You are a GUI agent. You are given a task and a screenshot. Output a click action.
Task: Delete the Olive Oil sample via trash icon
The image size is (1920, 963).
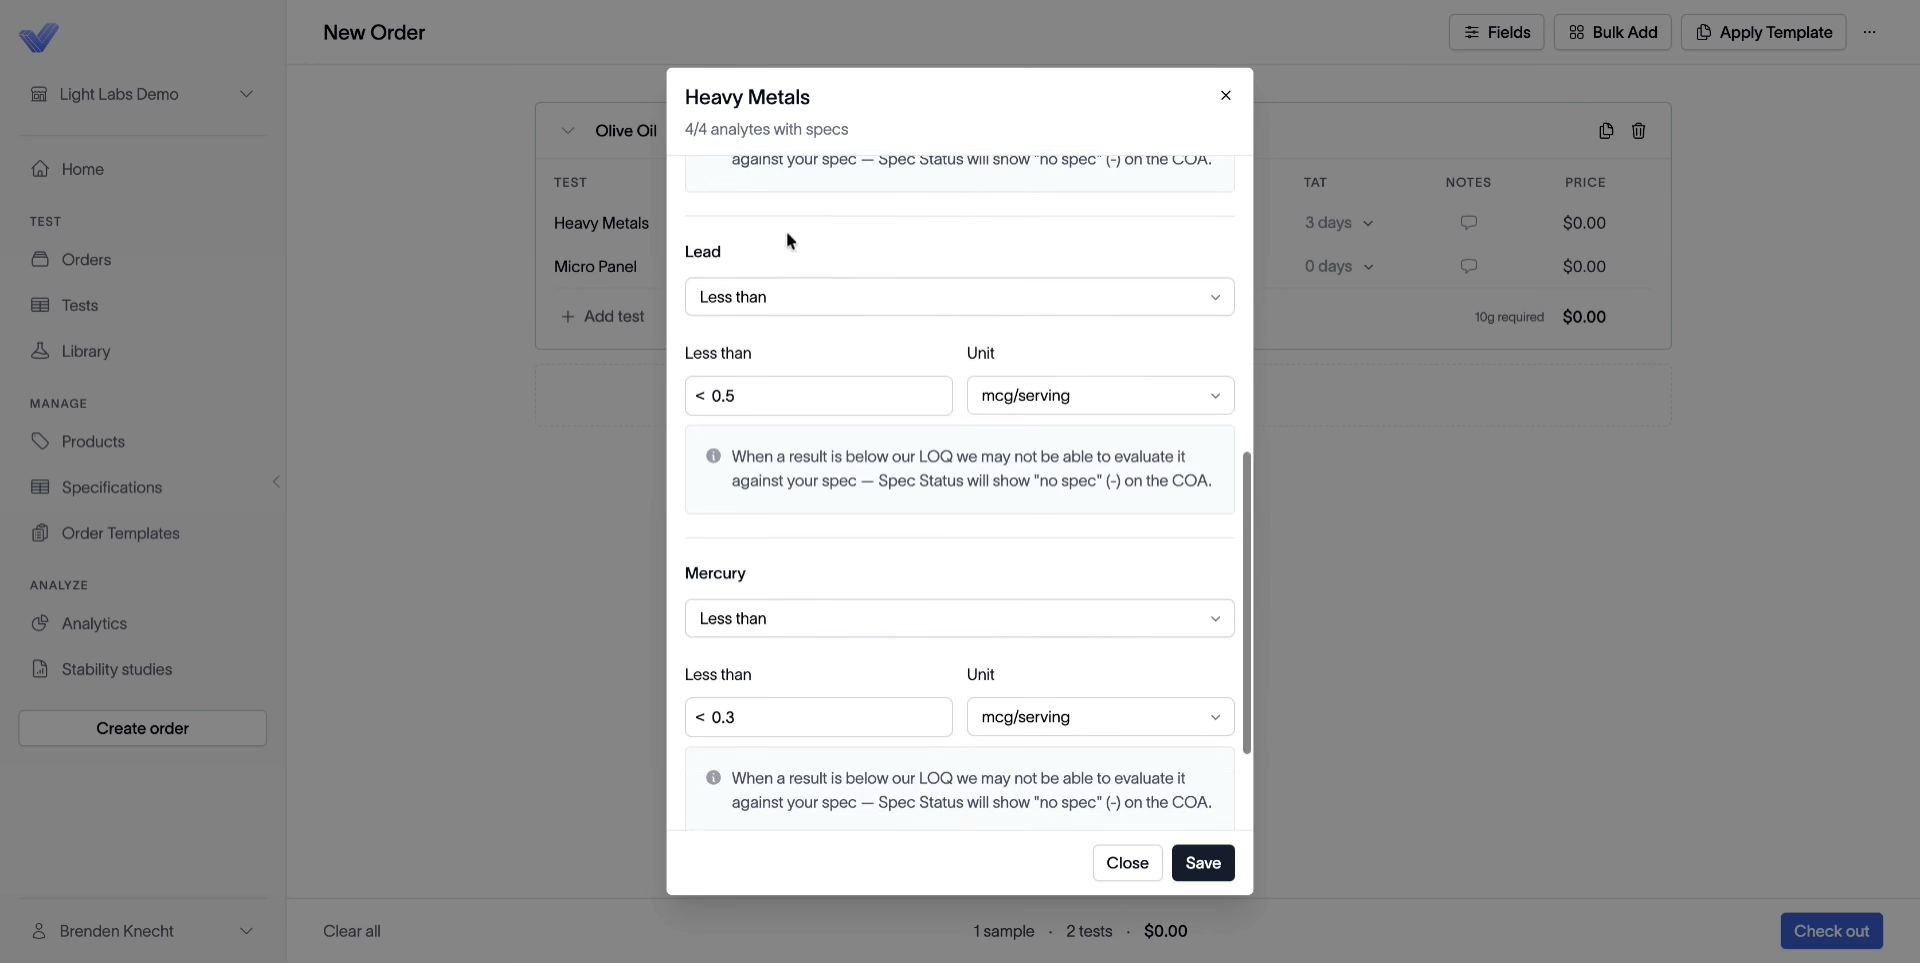[x=1638, y=131]
